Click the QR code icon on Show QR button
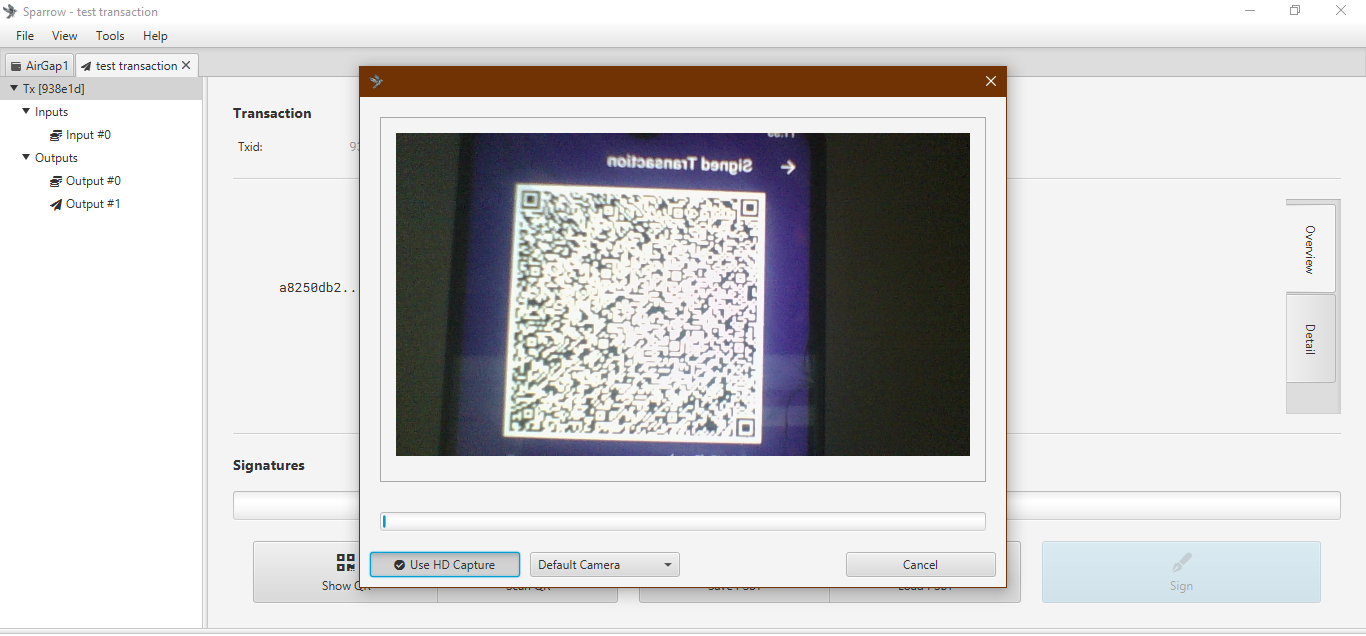The width and height of the screenshot is (1366, 636). point(346,563)
